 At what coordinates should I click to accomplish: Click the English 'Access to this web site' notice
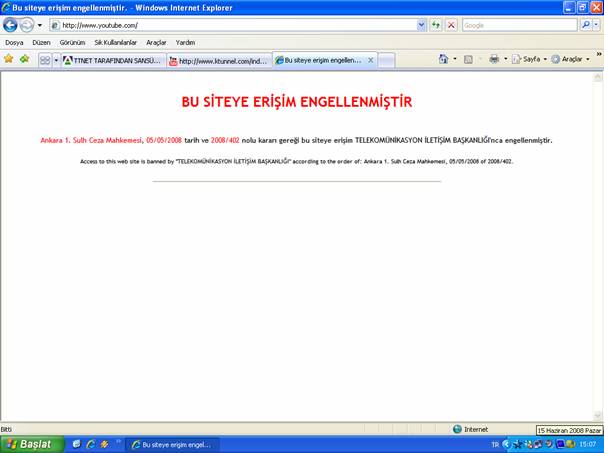(x=297, y=161)
